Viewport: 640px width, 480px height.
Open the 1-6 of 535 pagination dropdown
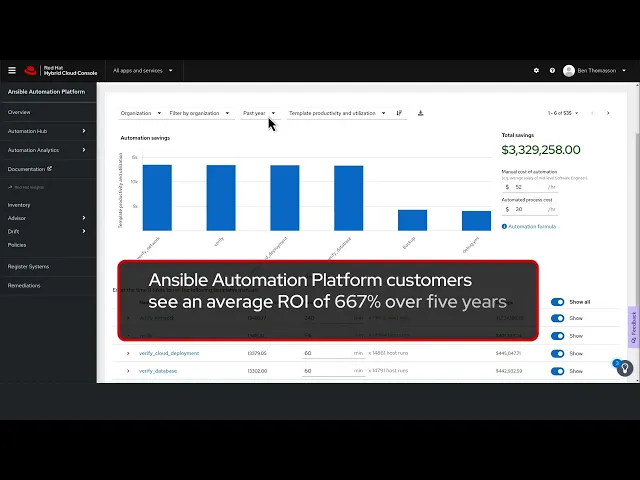pos(563,113)
